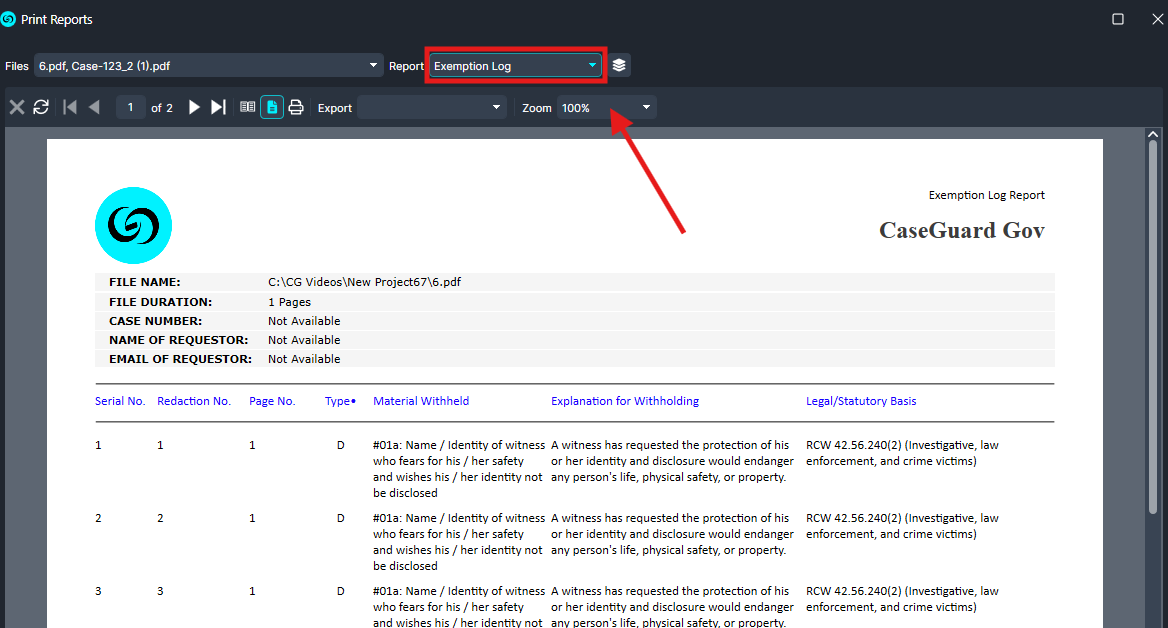Click Legal/Statutory Basis column header
1168x628 pixels.
coord(861,401)
